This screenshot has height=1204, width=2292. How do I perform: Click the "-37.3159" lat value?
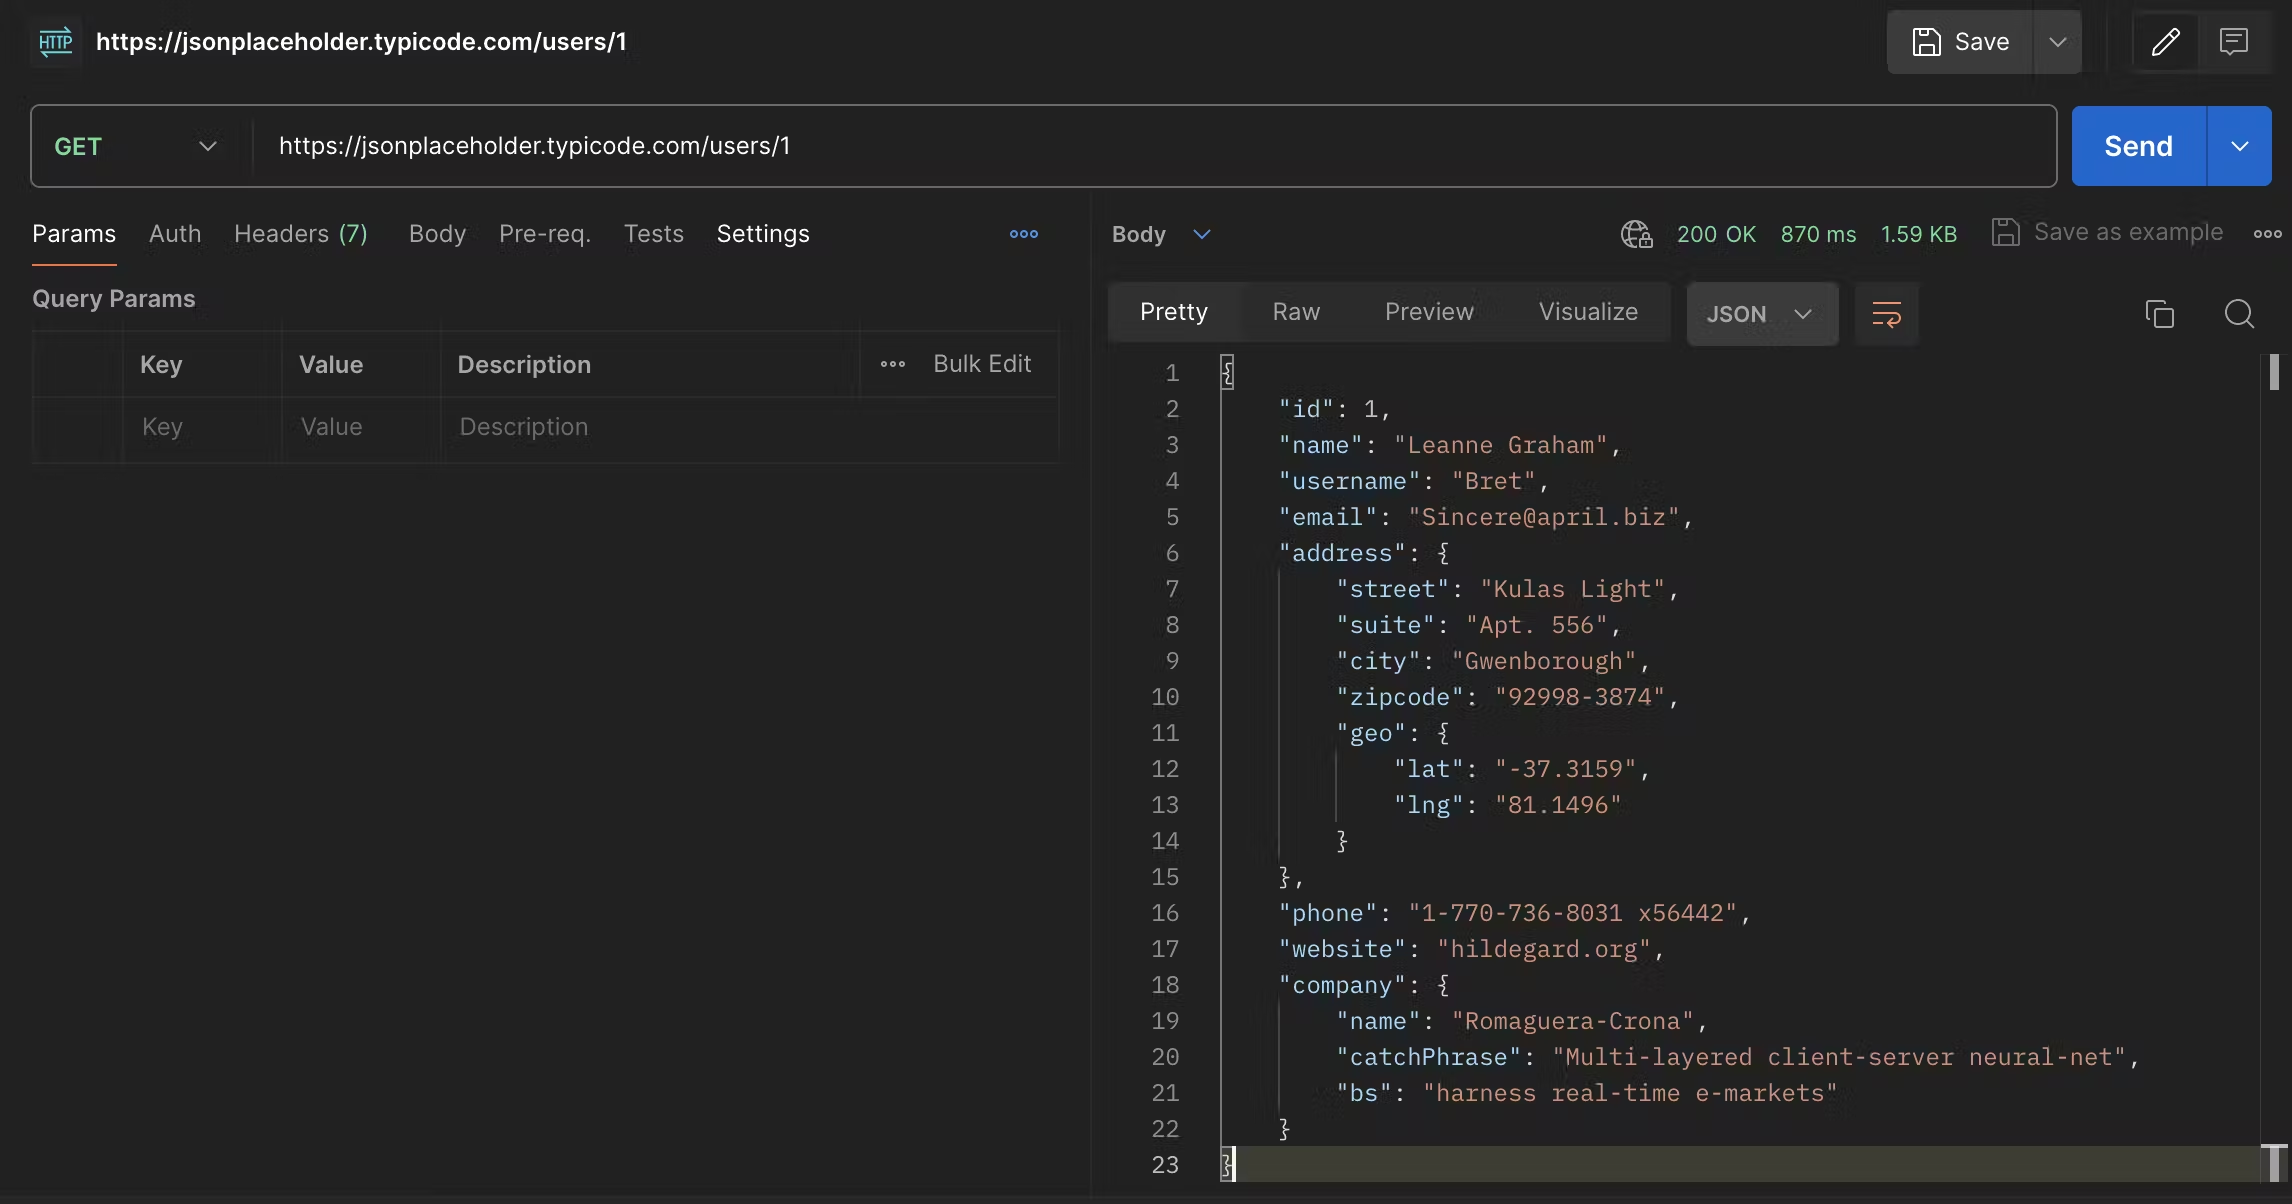click(1565, 769)
